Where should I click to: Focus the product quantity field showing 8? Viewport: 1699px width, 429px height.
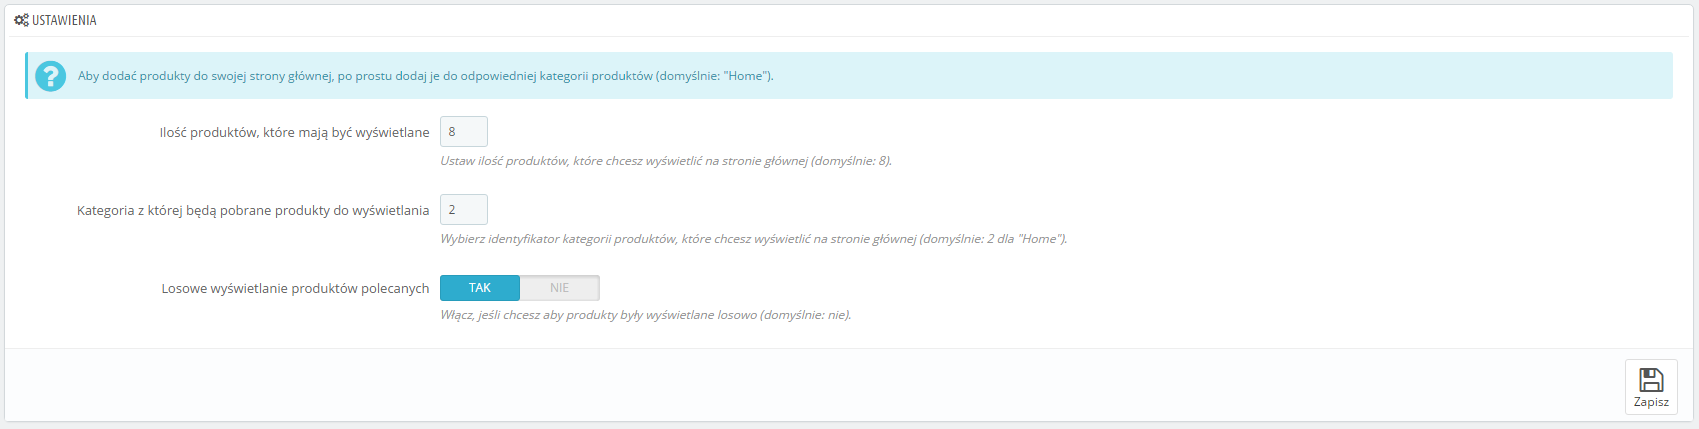tap(464, 132)
